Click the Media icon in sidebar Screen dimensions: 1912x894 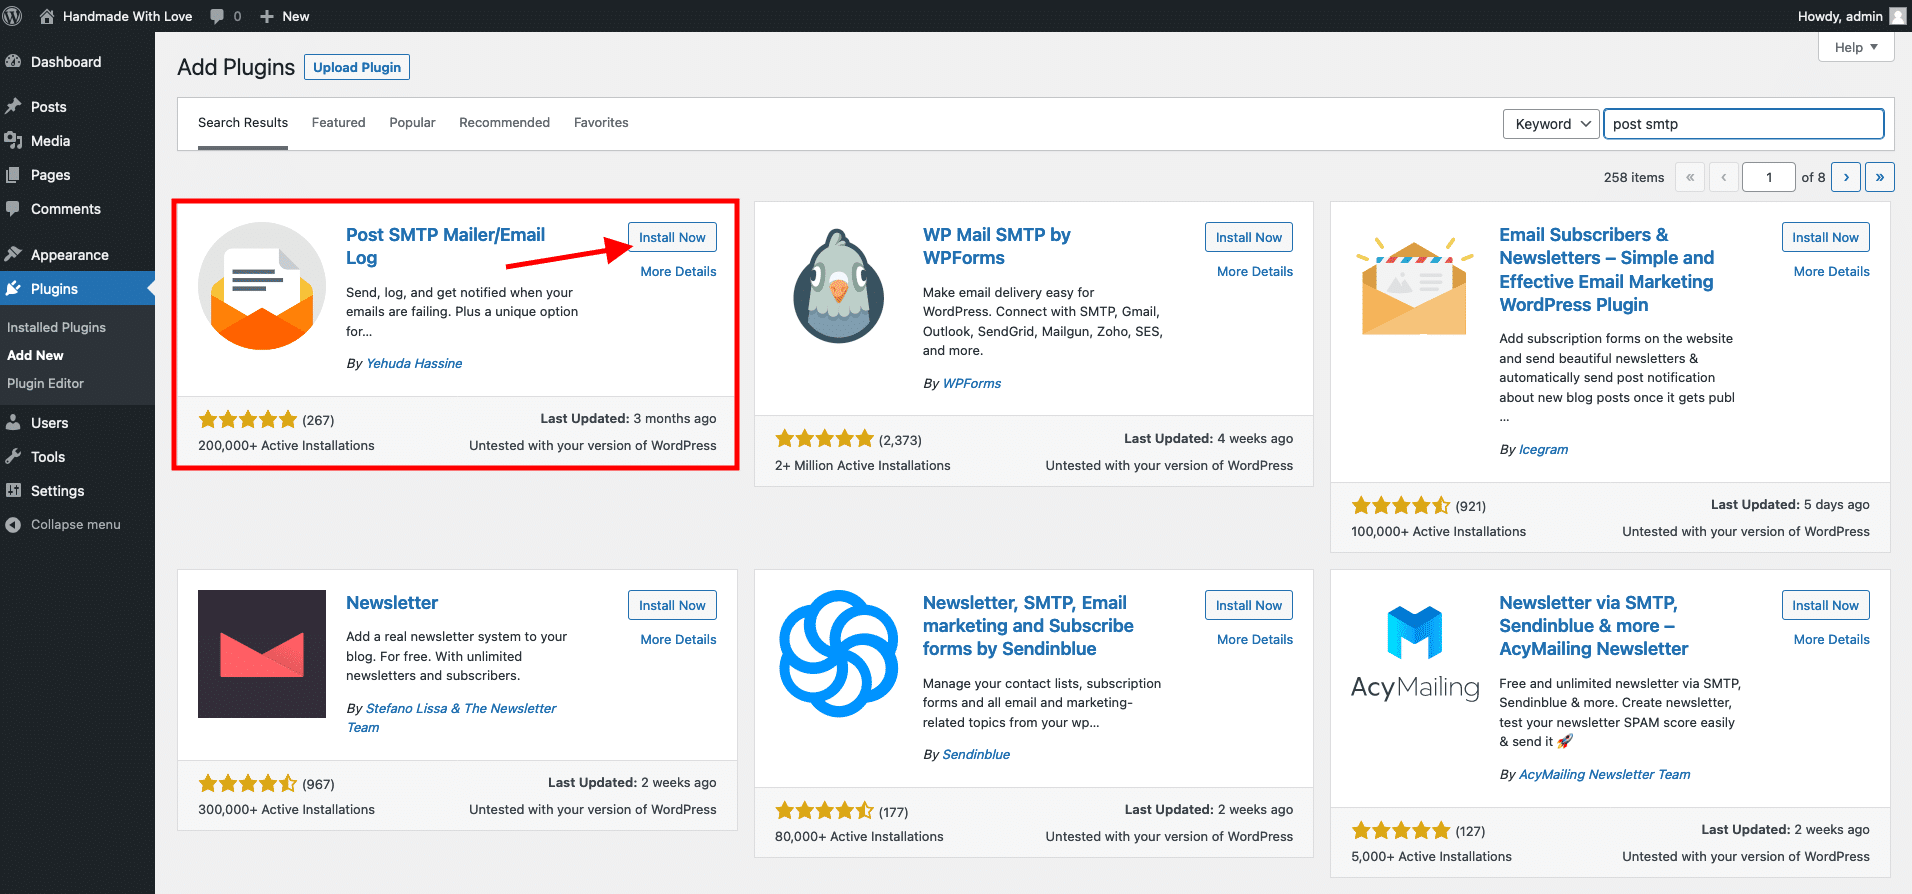[13, 141]
